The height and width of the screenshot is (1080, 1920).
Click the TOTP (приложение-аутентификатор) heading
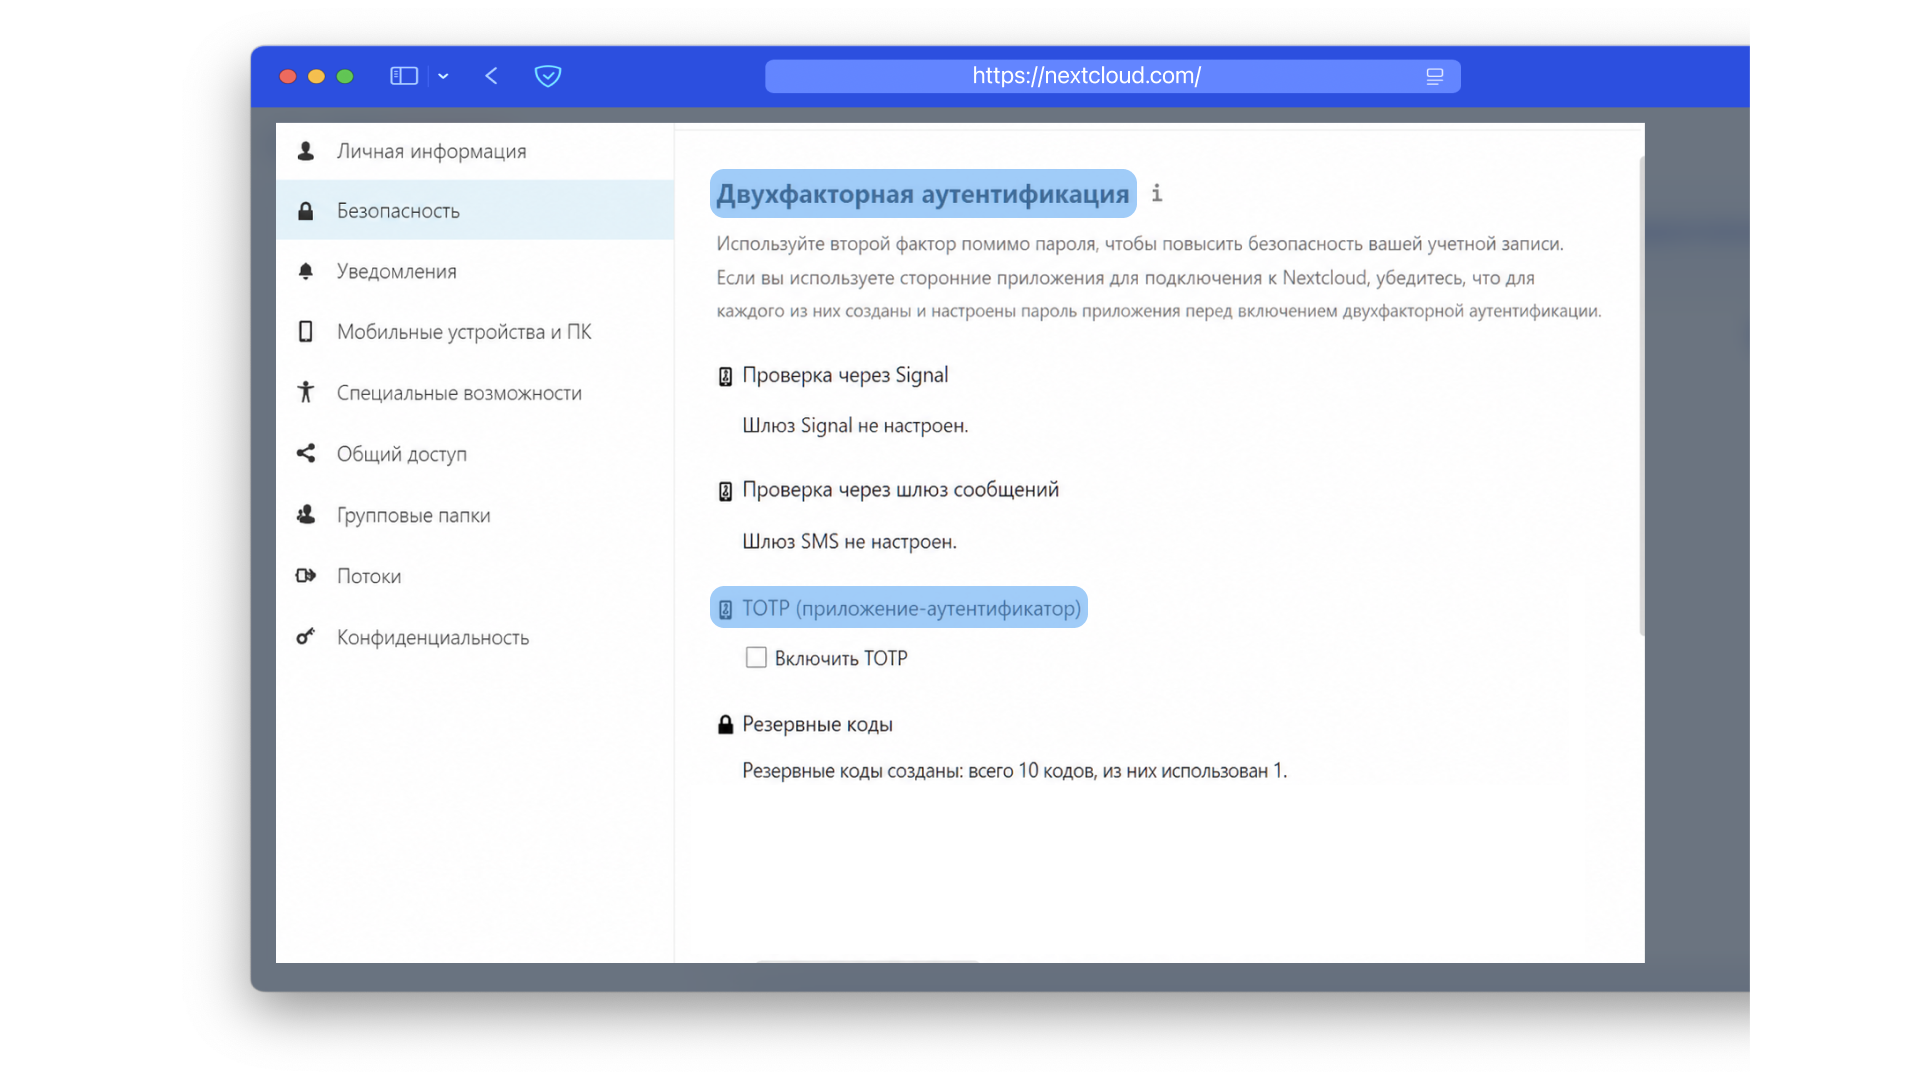(x=911, y=608)
